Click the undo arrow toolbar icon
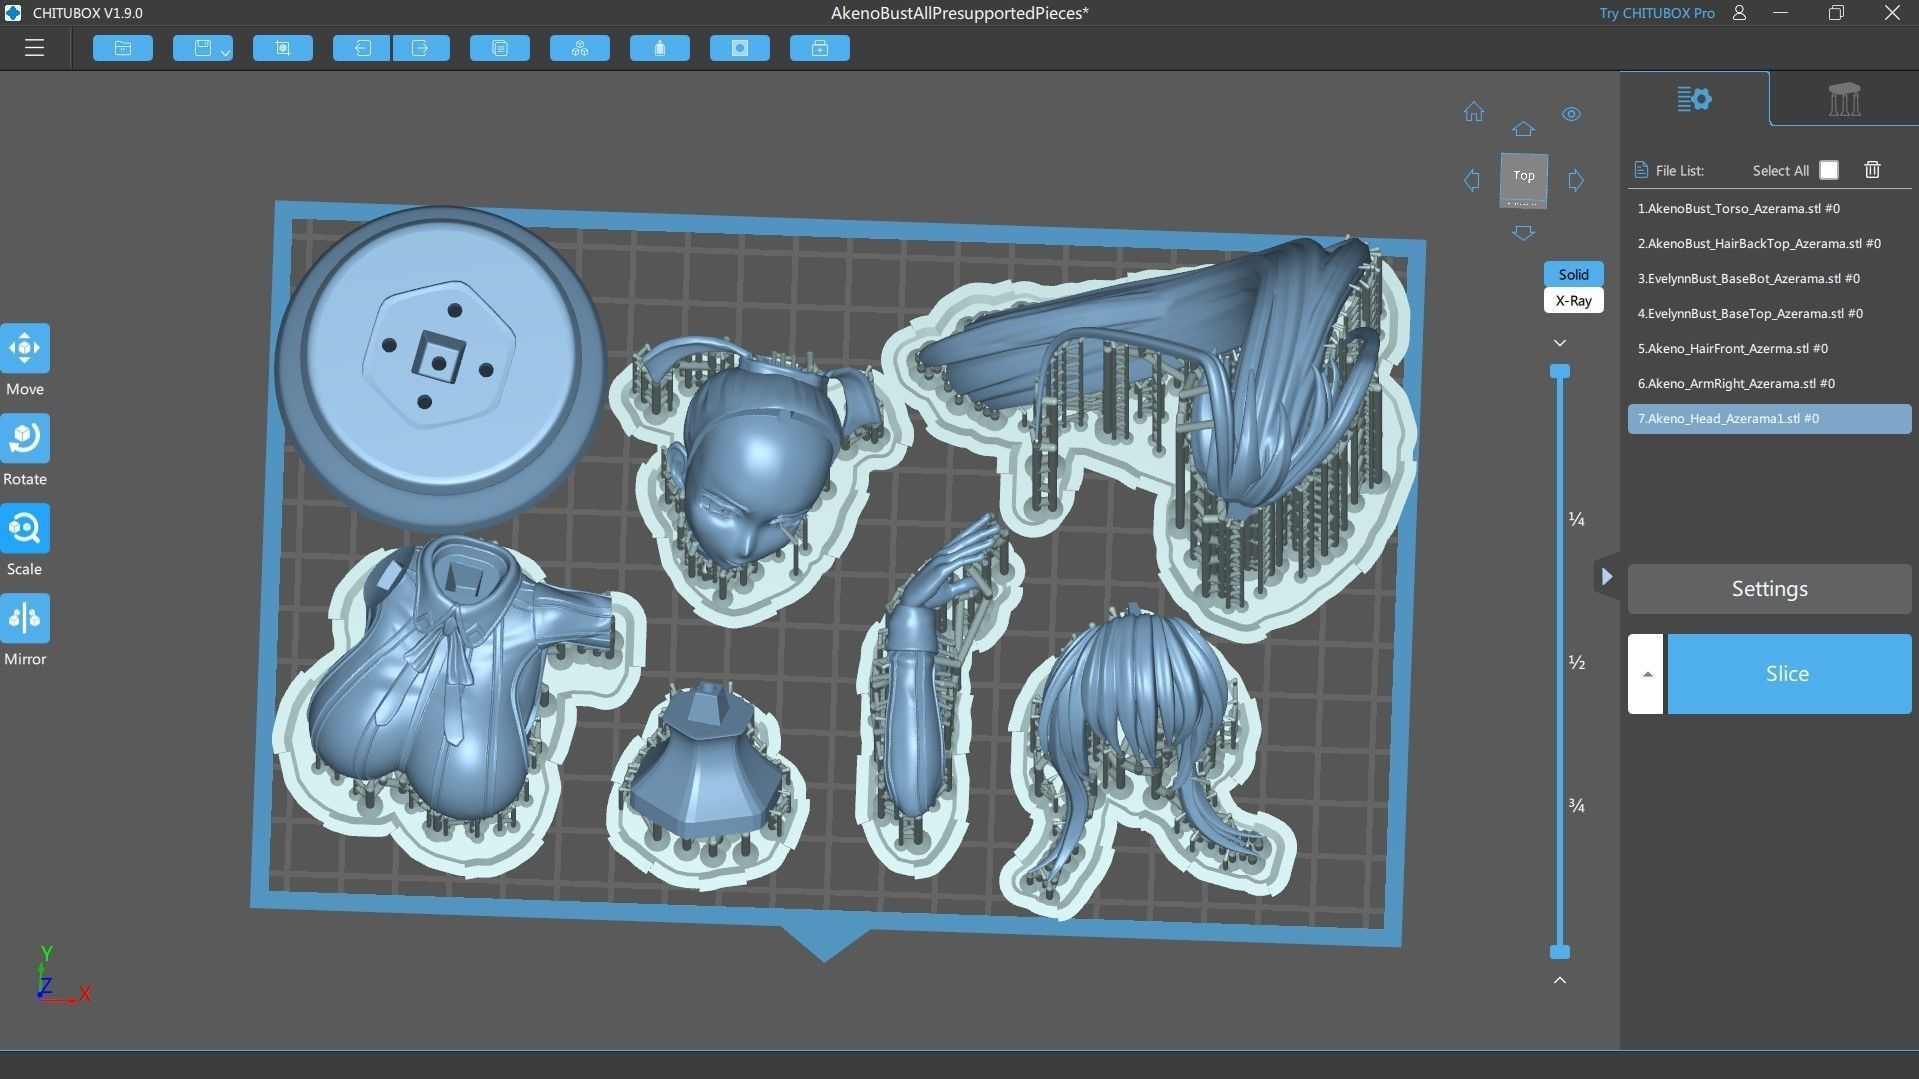The height and width of the screenshot is (1079, 1919). tap(362, 48)
